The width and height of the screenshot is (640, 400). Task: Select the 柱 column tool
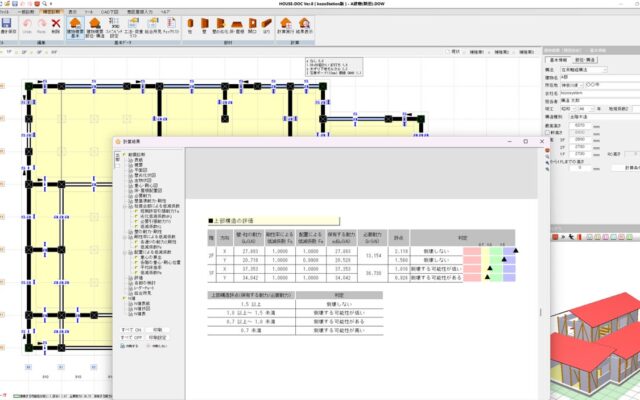point(190,23)
